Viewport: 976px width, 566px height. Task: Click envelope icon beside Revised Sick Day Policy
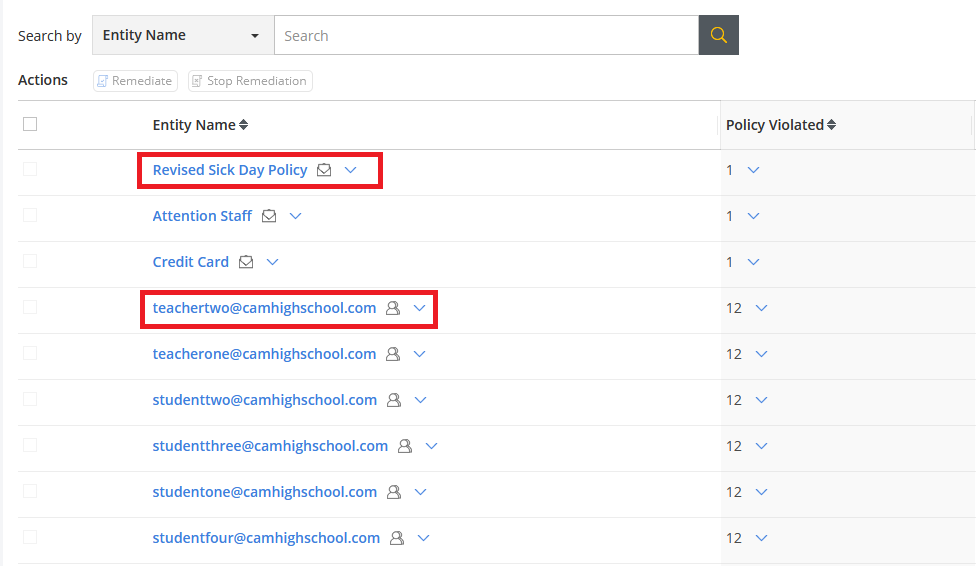click(324, 170)
